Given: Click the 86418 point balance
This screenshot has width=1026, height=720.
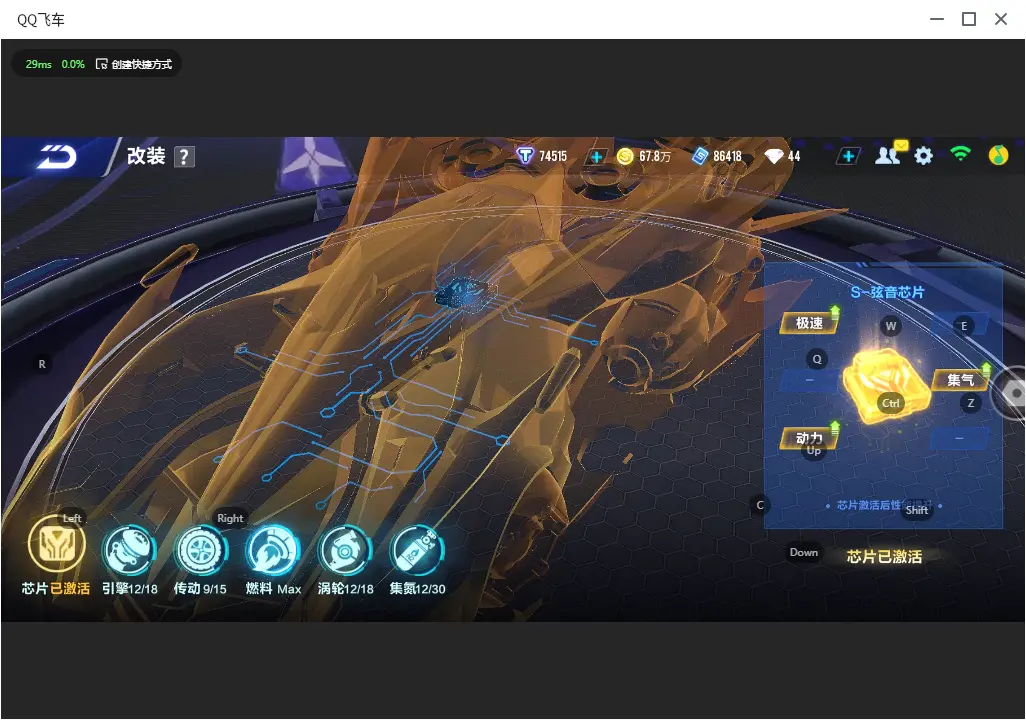Looking at the screenshot, I should tap(727, 156).
